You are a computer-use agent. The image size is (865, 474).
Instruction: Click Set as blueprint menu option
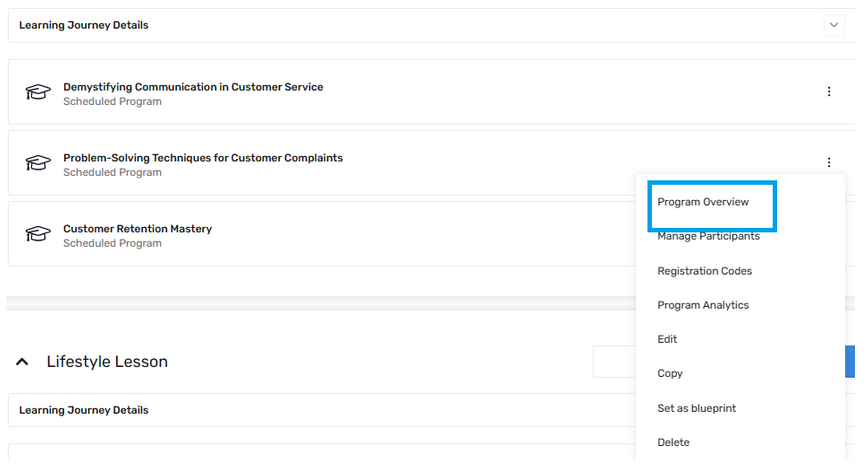click(696, 408)
